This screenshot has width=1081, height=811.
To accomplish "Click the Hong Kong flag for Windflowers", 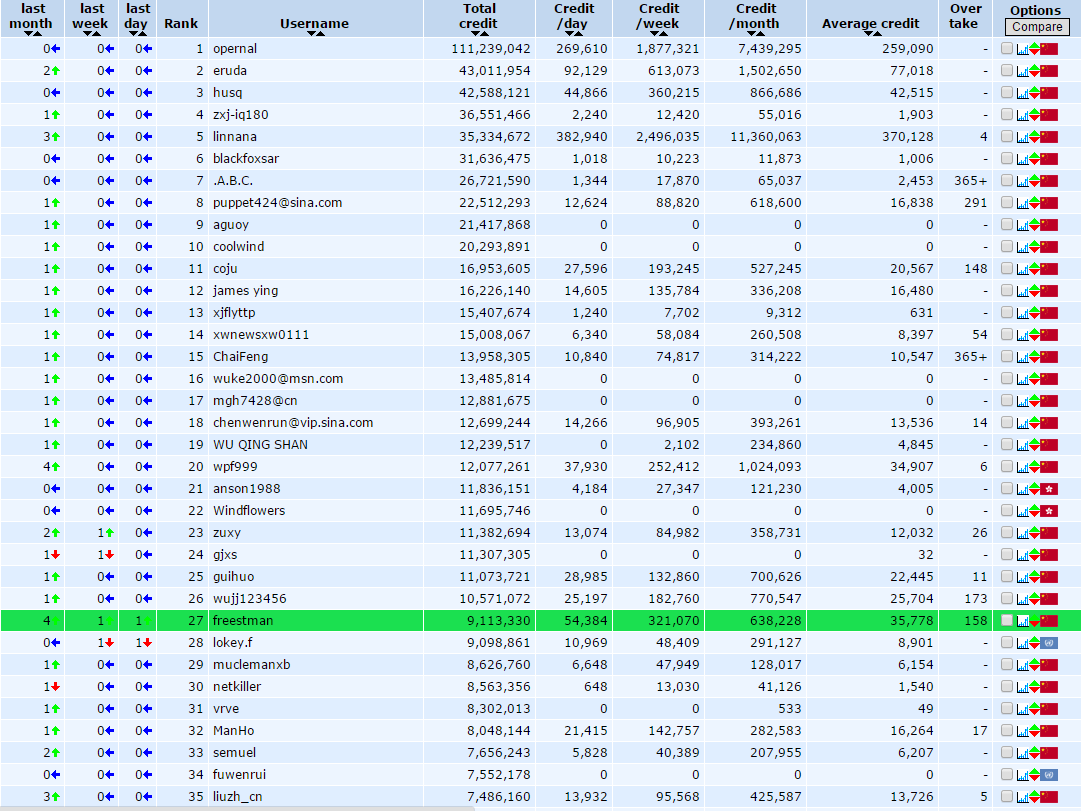I will [x=1049, y=511].
